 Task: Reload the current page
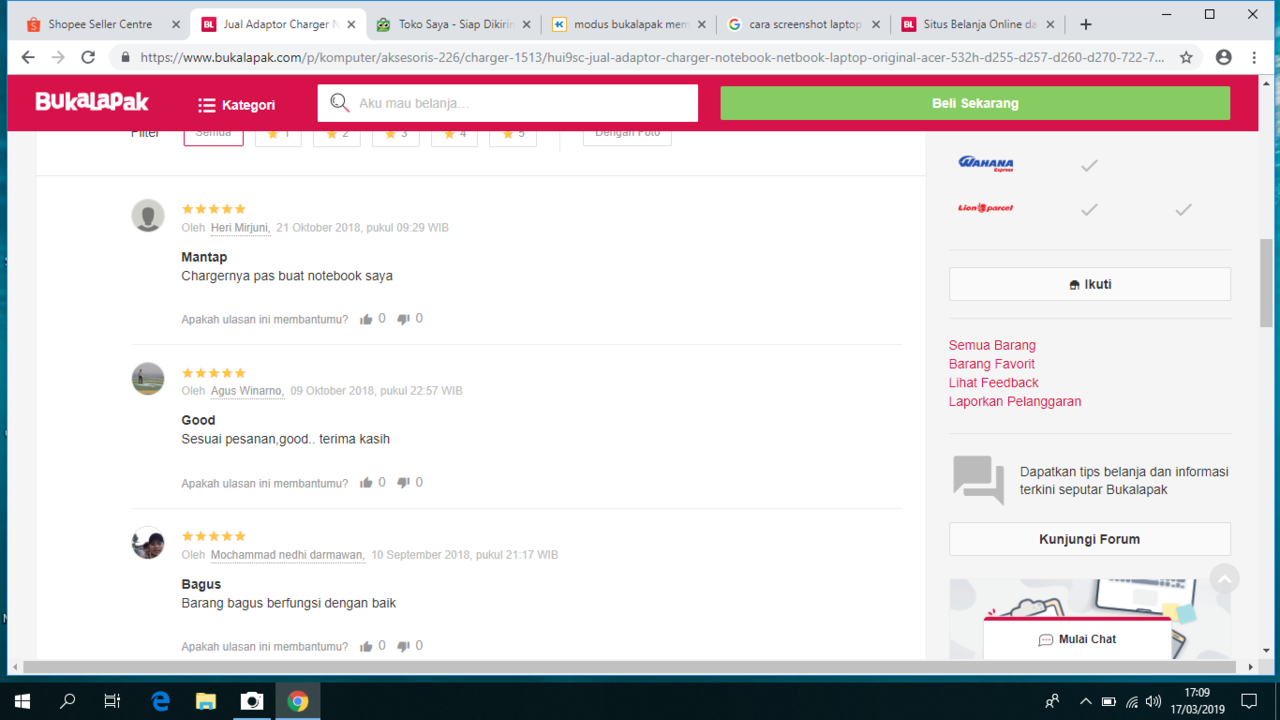(88, 57)
